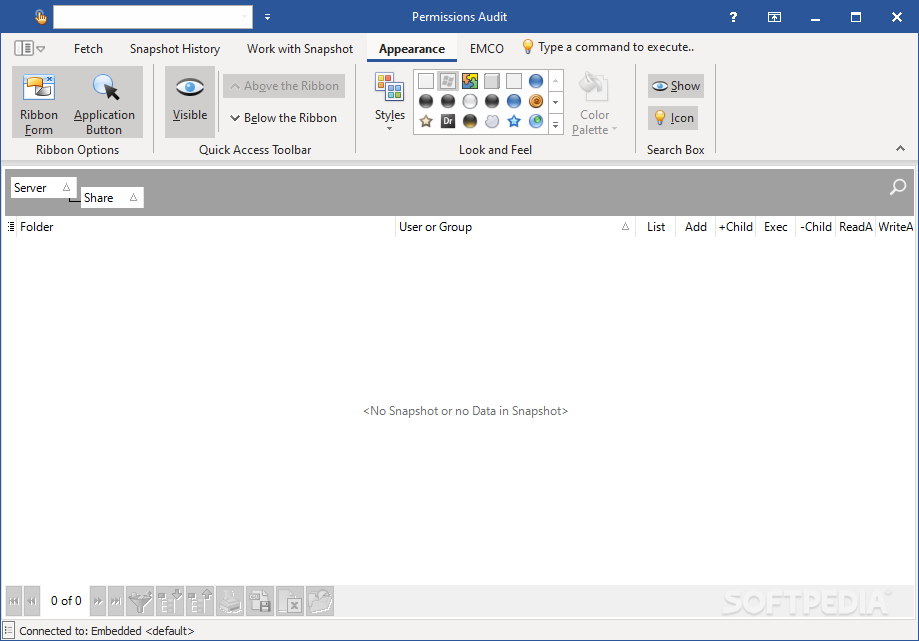Toggle the Ribbon Form option
The image size is (919, 641).
pyautogui.click(x=39, y=102)
